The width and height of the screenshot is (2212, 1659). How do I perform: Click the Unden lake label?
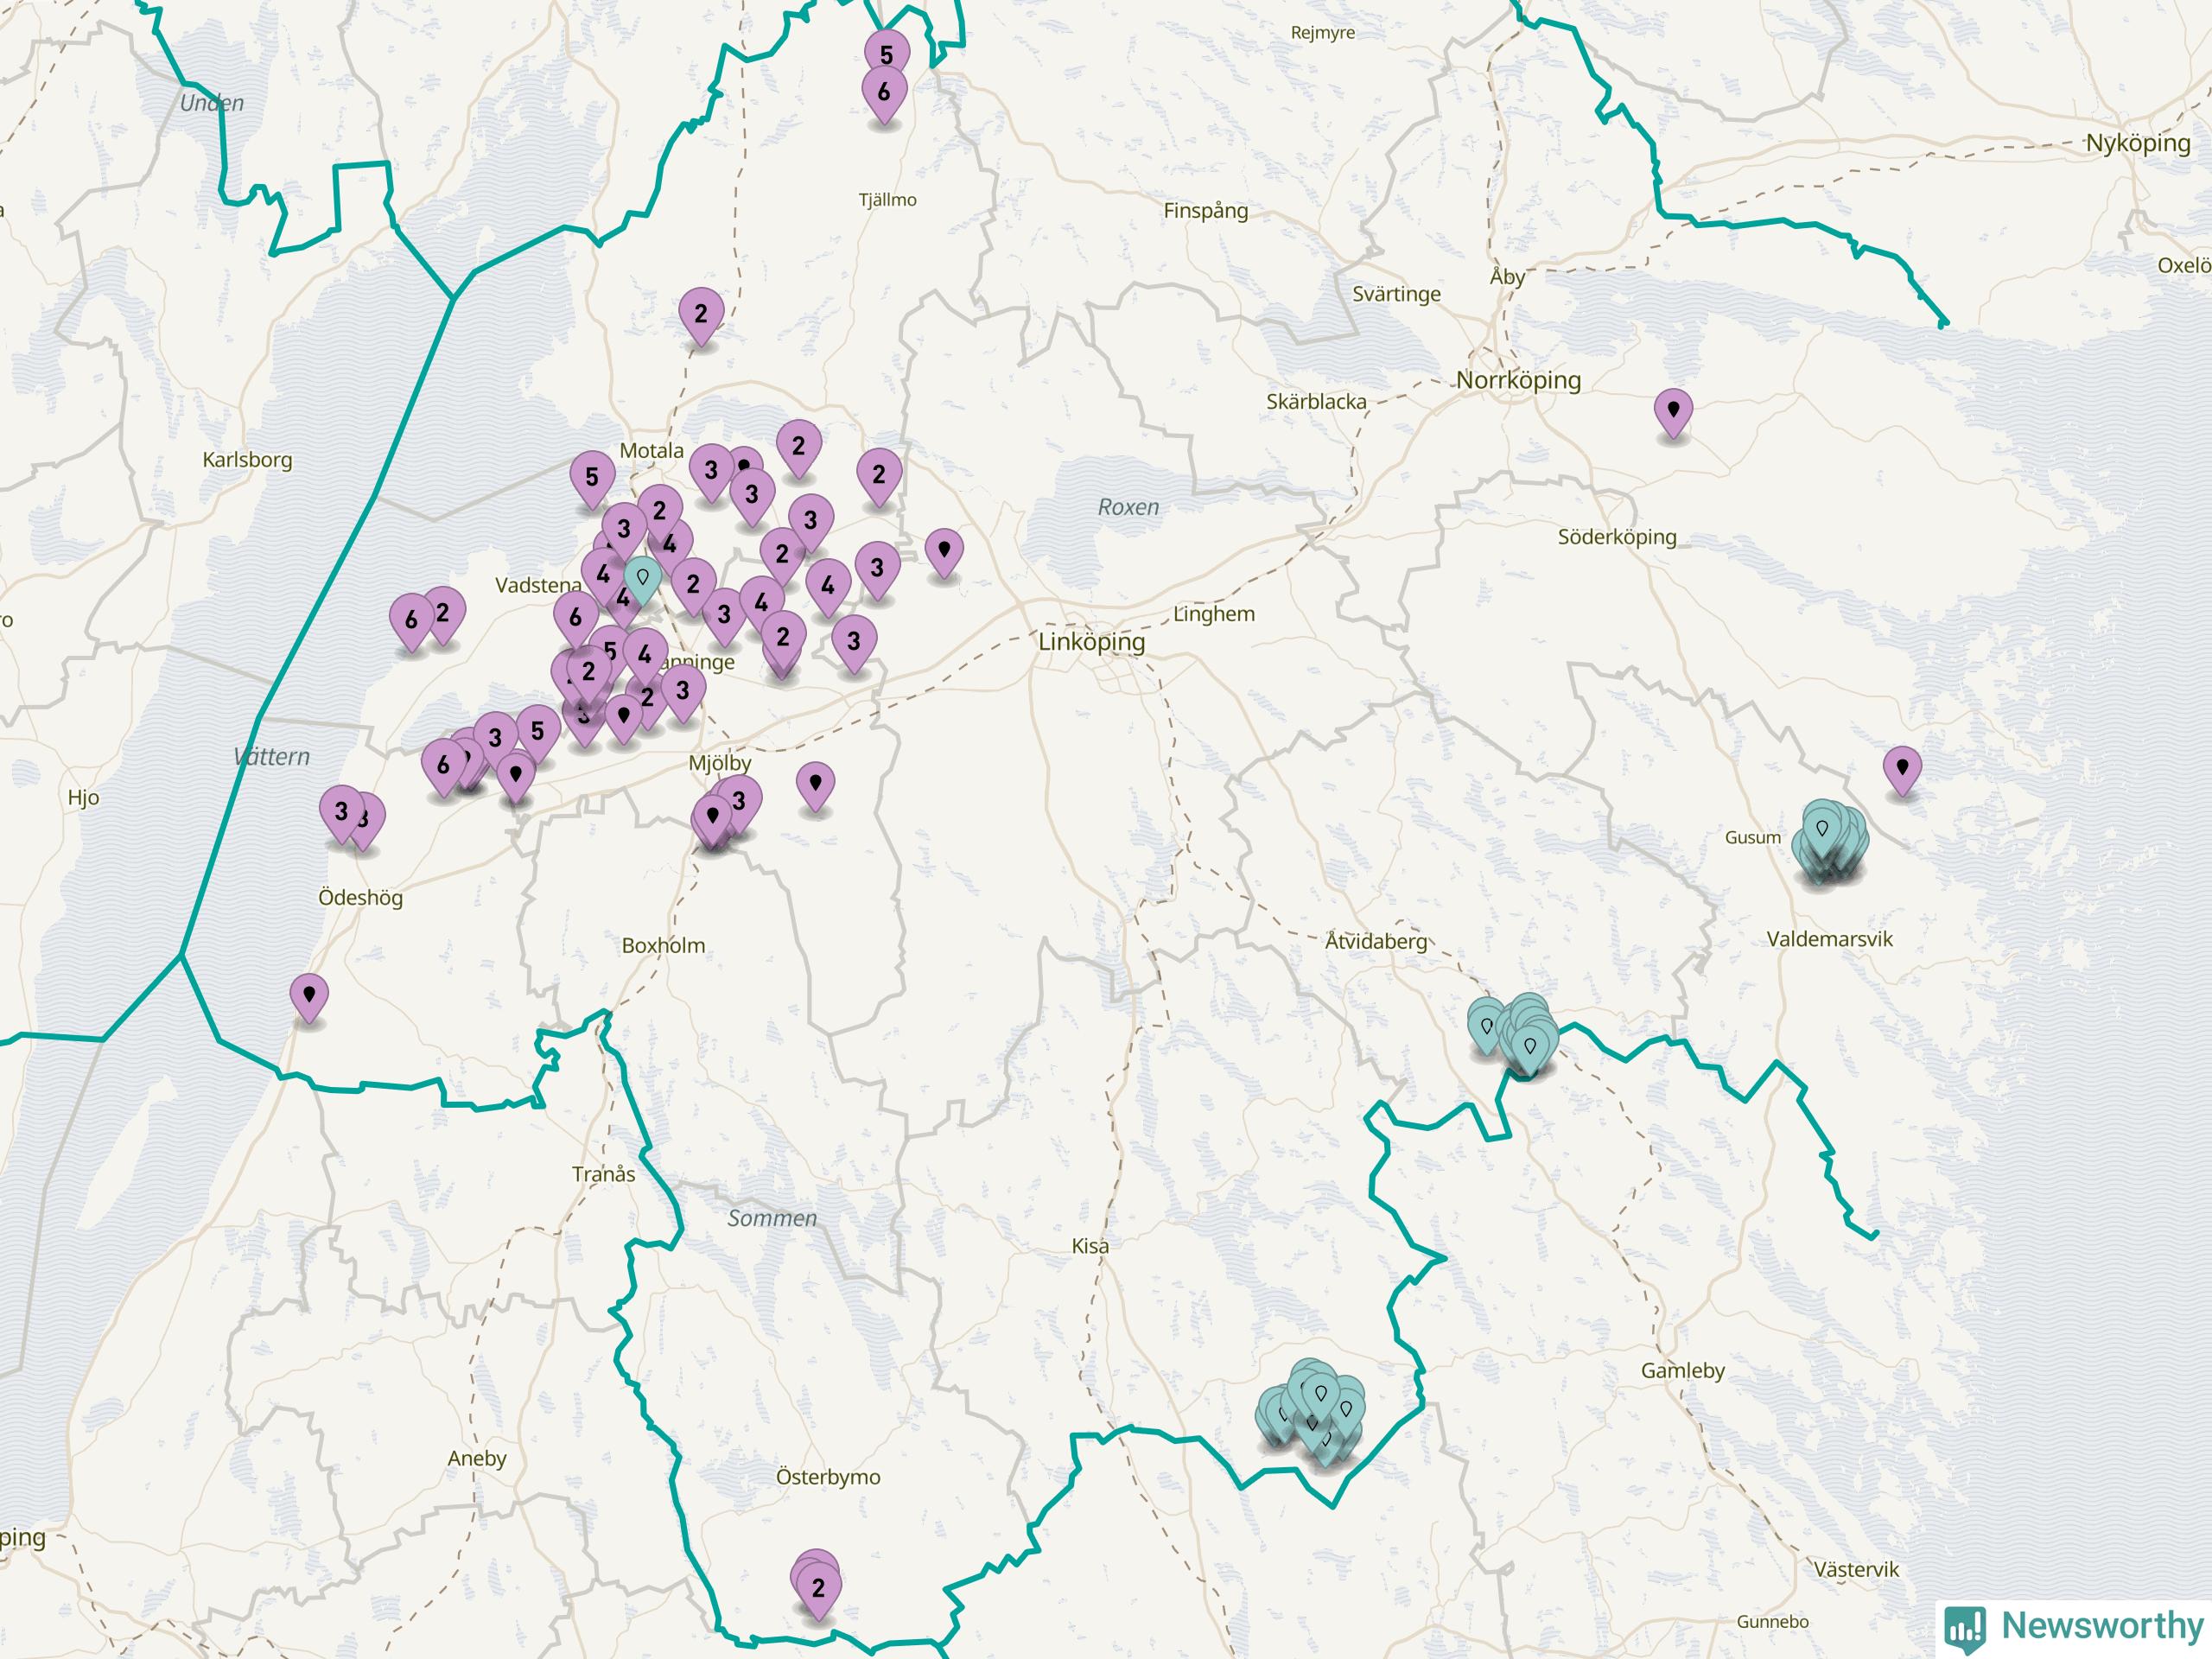(211, 103)
